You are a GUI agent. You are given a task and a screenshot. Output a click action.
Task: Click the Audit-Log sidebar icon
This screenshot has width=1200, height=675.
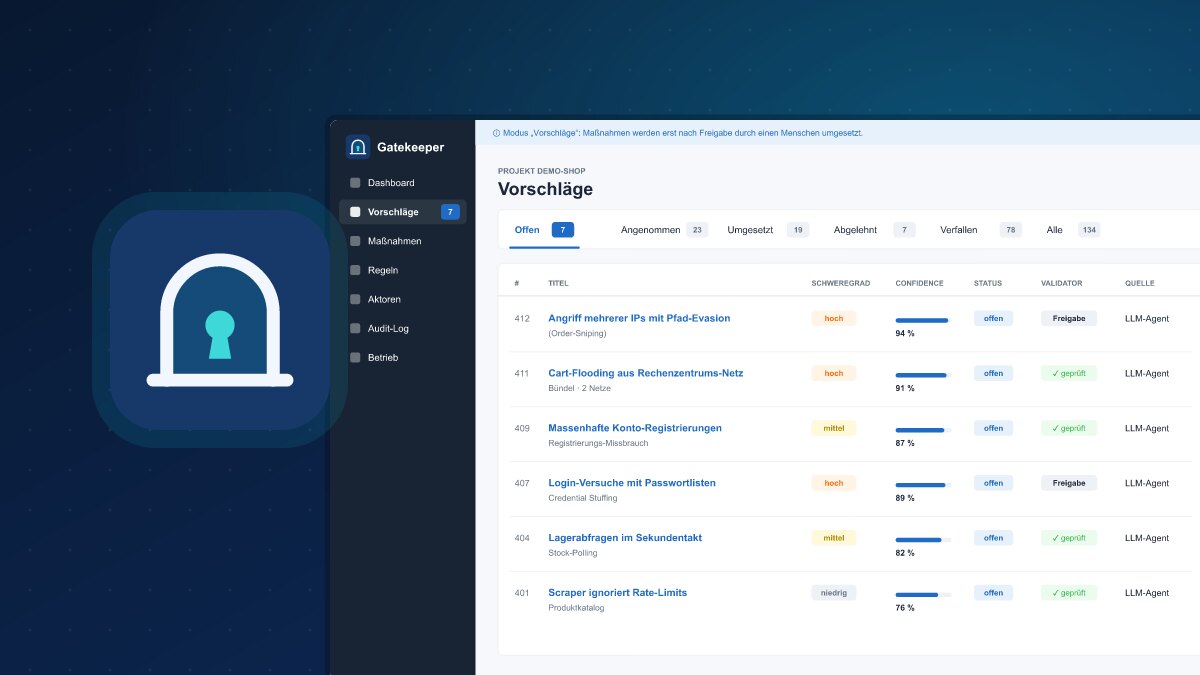coord(355,328)
